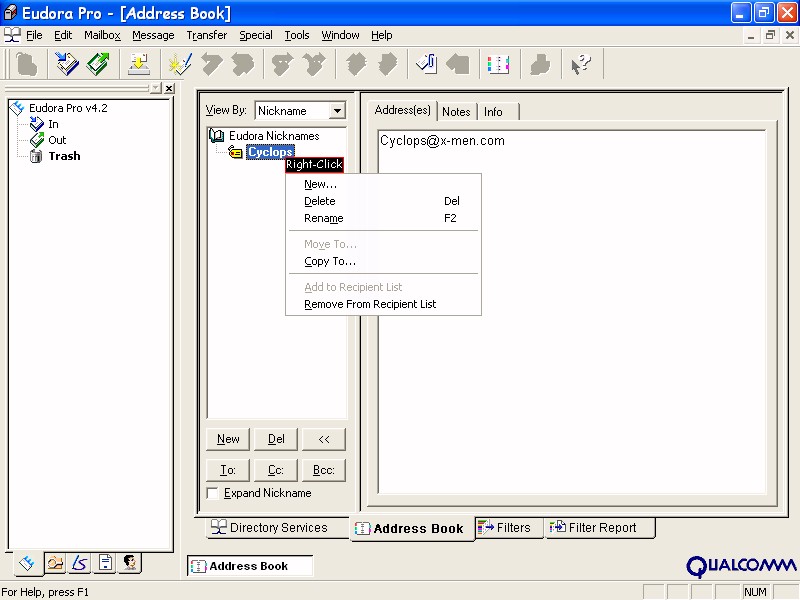Choose Copy To... from context menu
This screenshot has height=600, width=800.
point(383,261)
